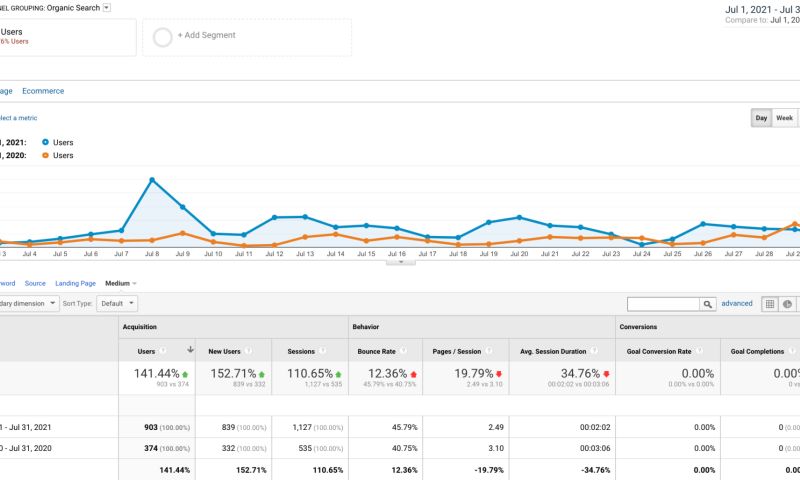
Task: Click the search magnifier icon in table filter
Action: (x=708, y=304)
